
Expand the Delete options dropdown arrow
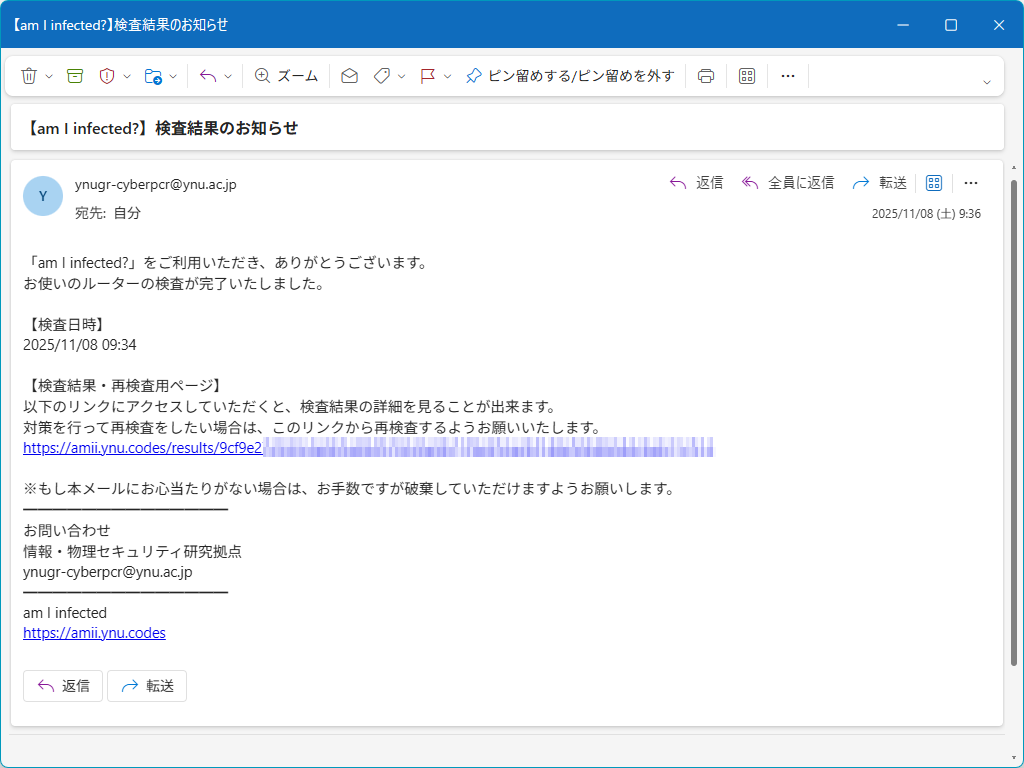(x=50, y=76)
